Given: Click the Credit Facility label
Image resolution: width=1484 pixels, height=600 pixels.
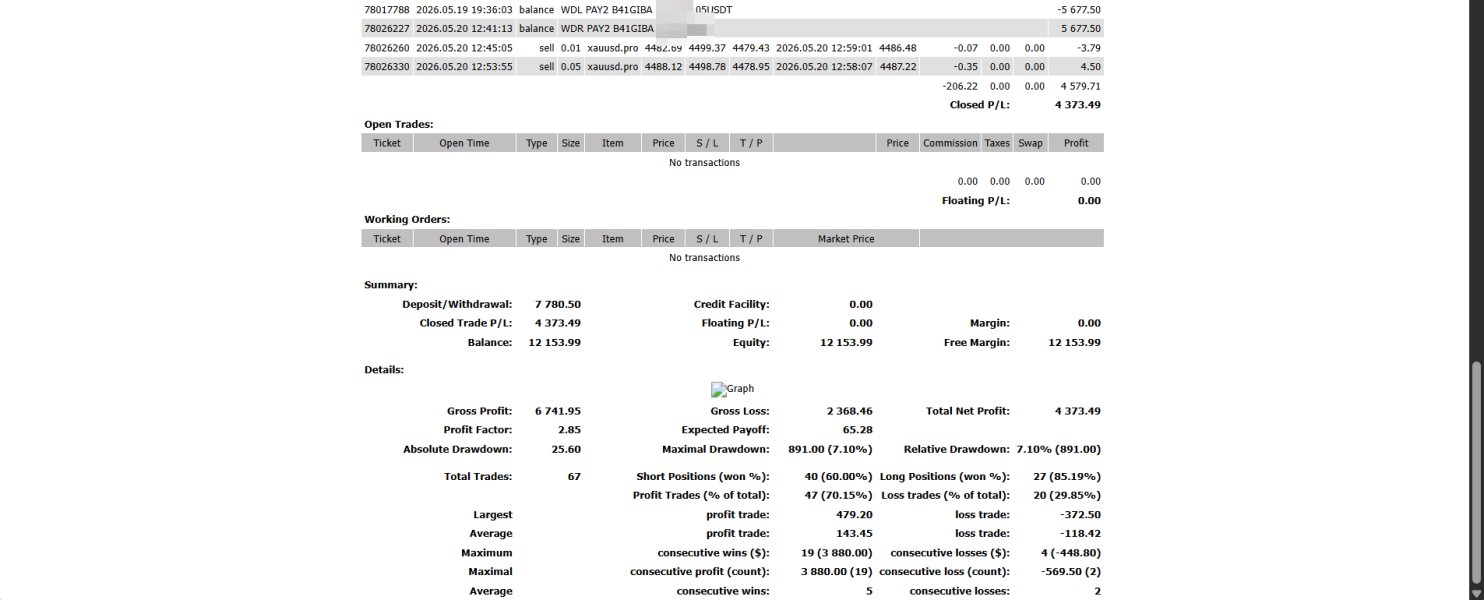Looking at the screenshot, I should [x=731, y=304].
